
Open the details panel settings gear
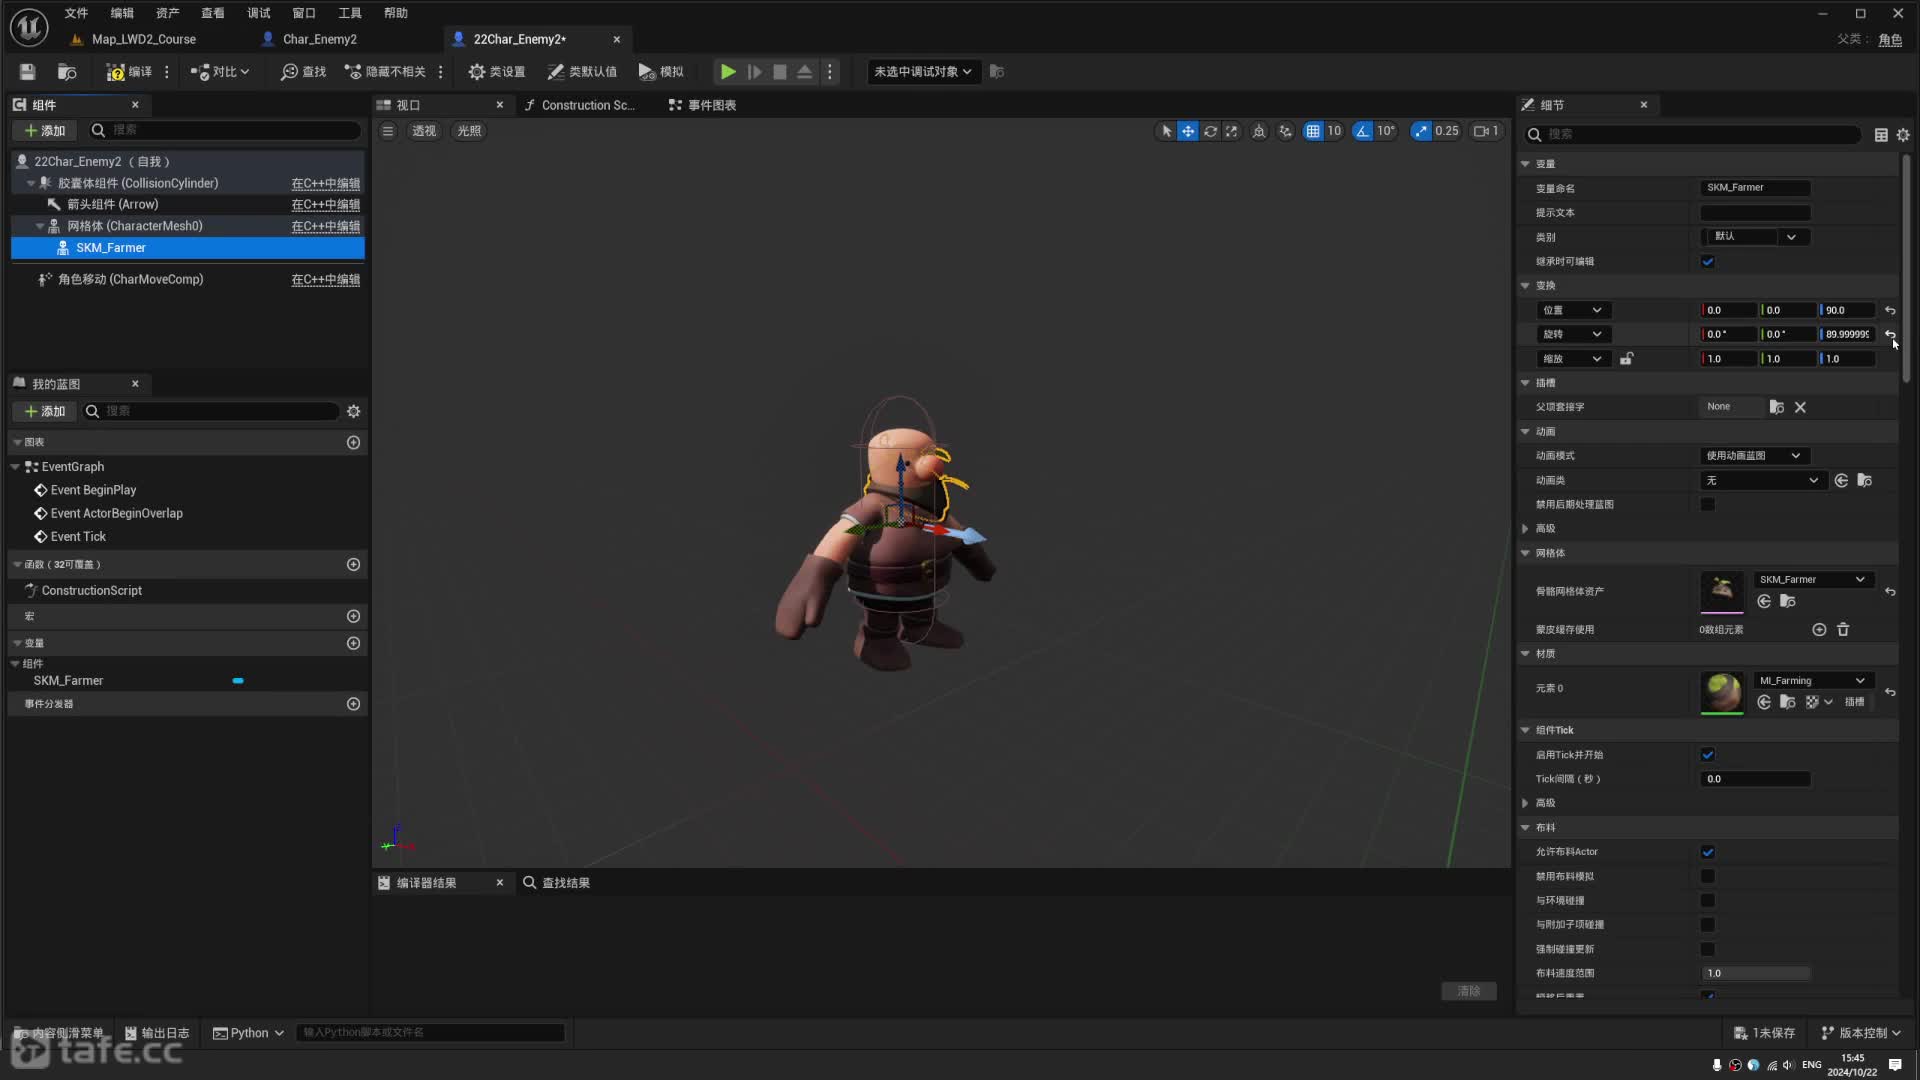tap(1903, 134)
